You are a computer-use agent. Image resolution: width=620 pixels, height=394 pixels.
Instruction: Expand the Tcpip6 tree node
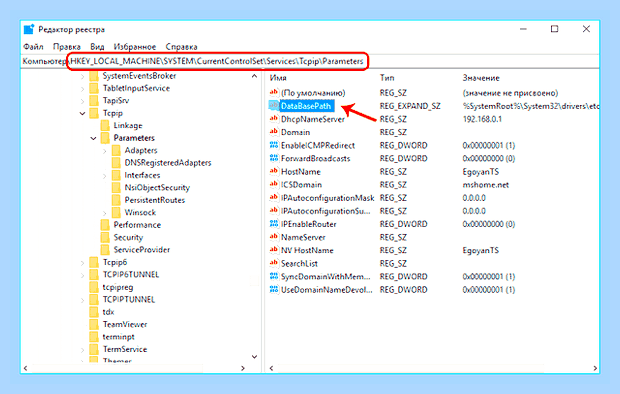point(82,263)
